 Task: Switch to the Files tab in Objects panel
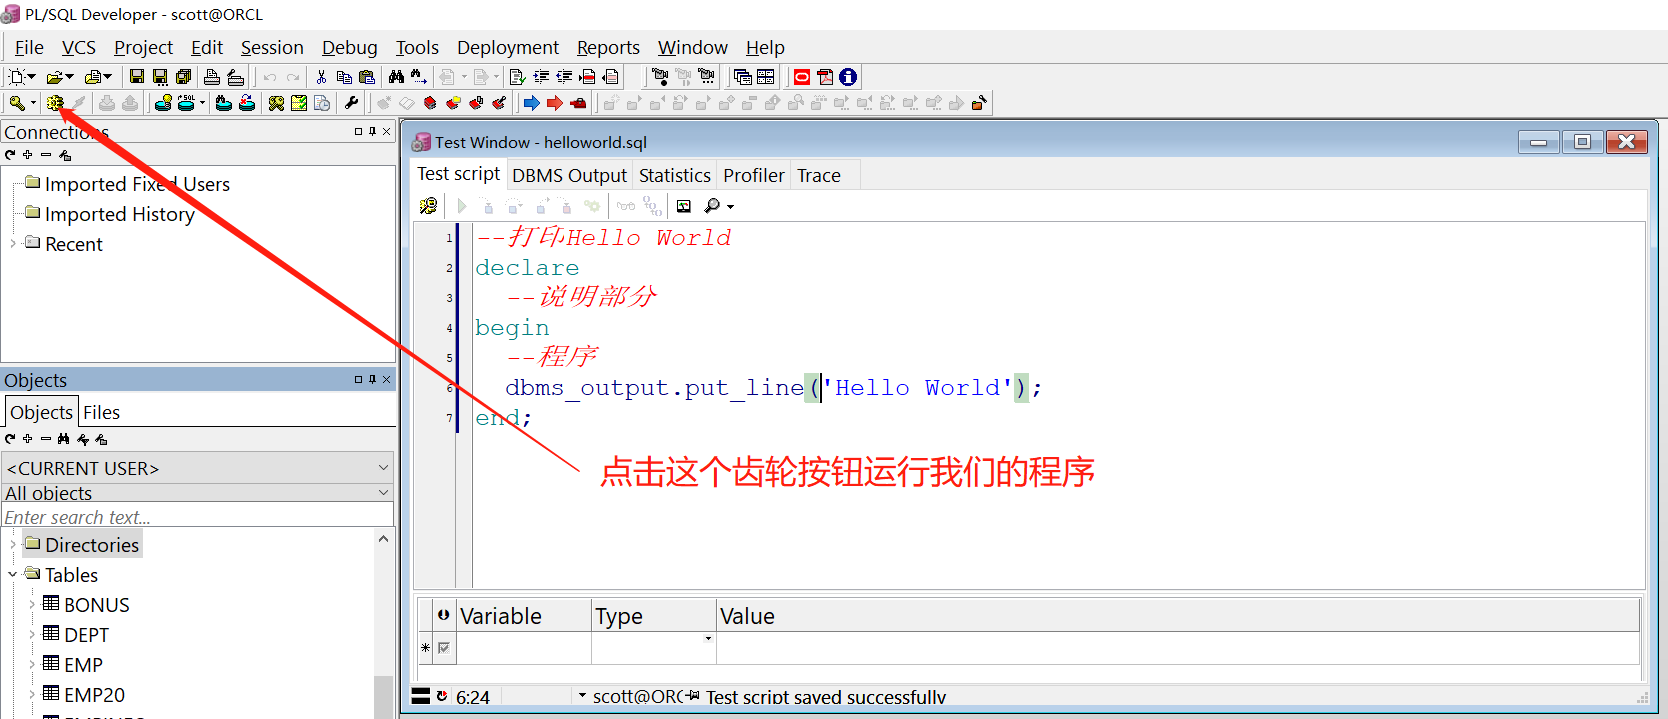point(101,412)
